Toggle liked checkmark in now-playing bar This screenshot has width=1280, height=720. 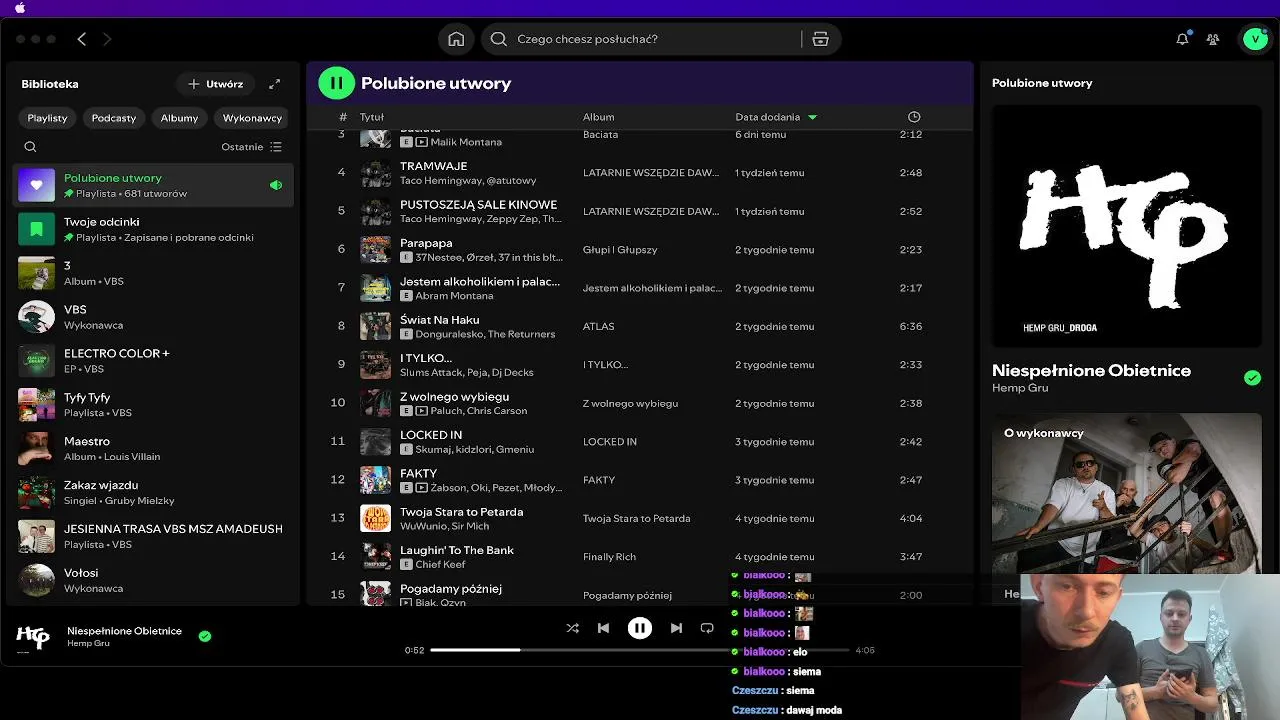coord(205,636)
